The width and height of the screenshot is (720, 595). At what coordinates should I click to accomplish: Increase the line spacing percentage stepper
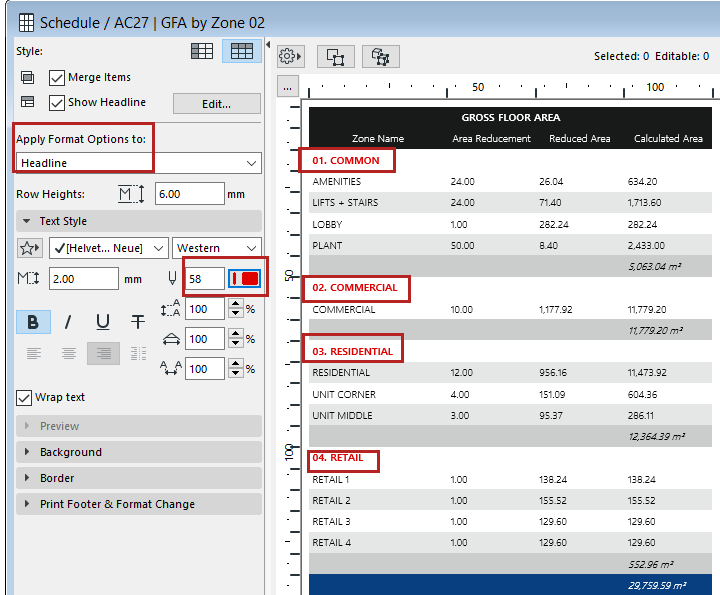[236, 303]
